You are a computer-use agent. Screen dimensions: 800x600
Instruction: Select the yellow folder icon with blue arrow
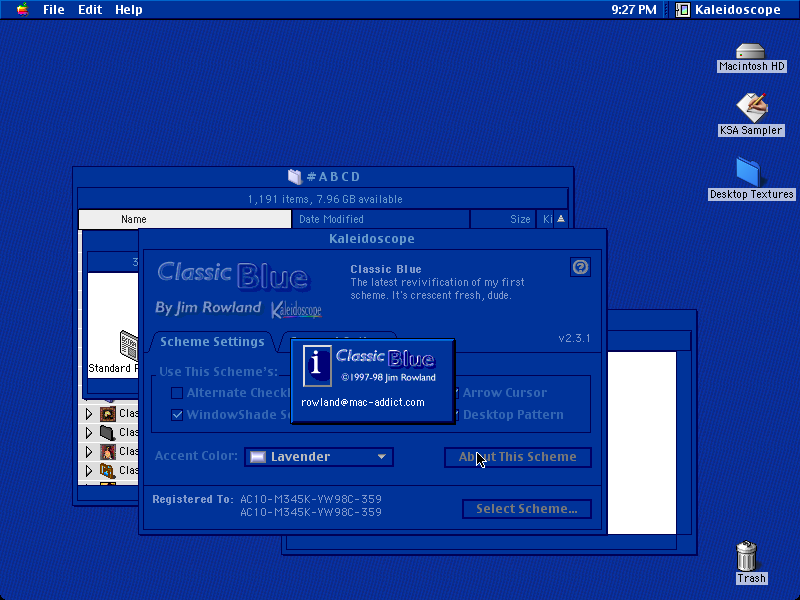click(x=107, y=470)
